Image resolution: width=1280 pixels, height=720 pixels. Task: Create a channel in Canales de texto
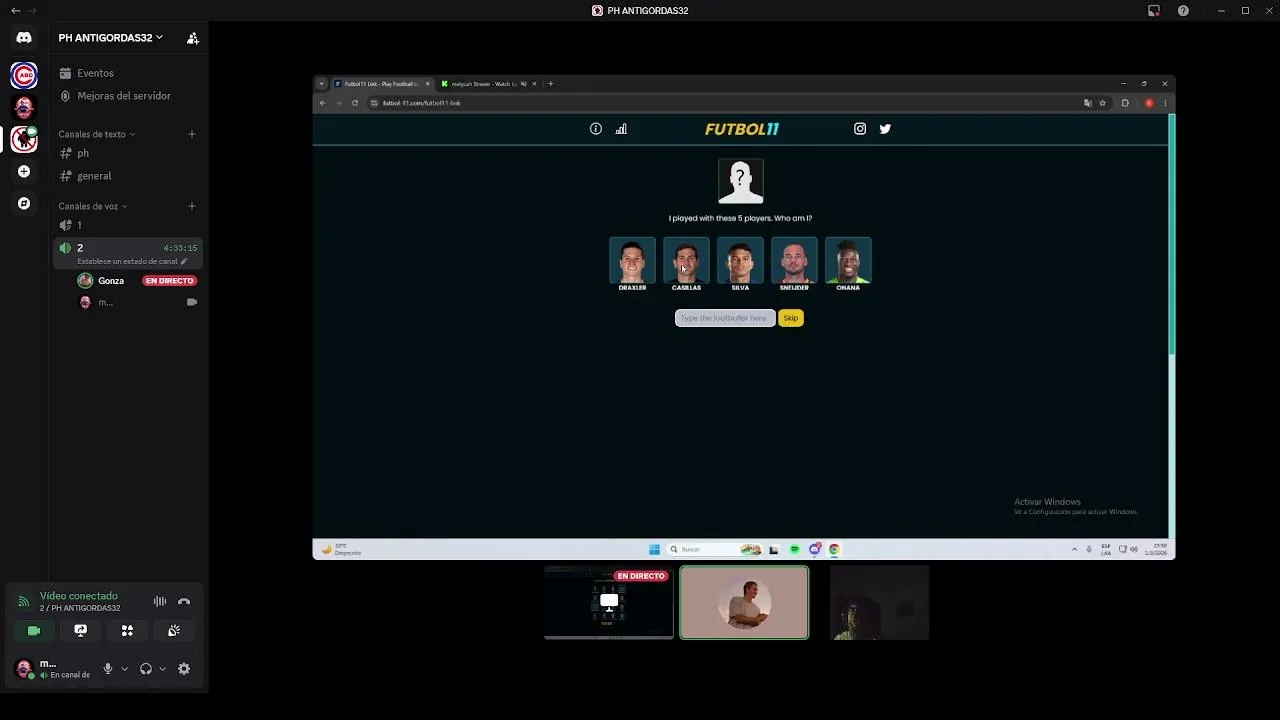pyautogui.click(x=192, y=134)
